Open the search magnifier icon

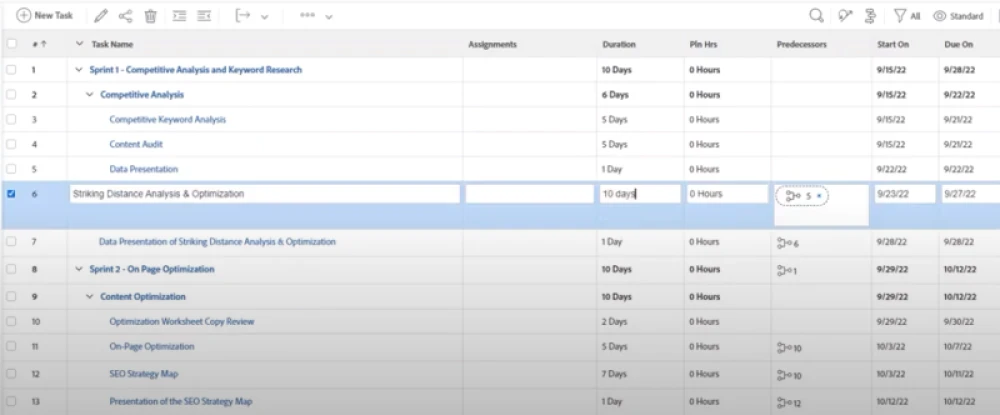point(817,16)
